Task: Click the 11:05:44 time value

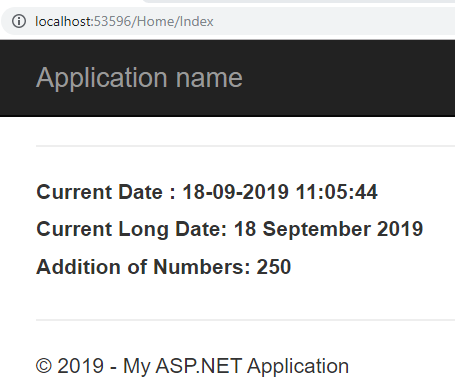Action: pos(337,192)
